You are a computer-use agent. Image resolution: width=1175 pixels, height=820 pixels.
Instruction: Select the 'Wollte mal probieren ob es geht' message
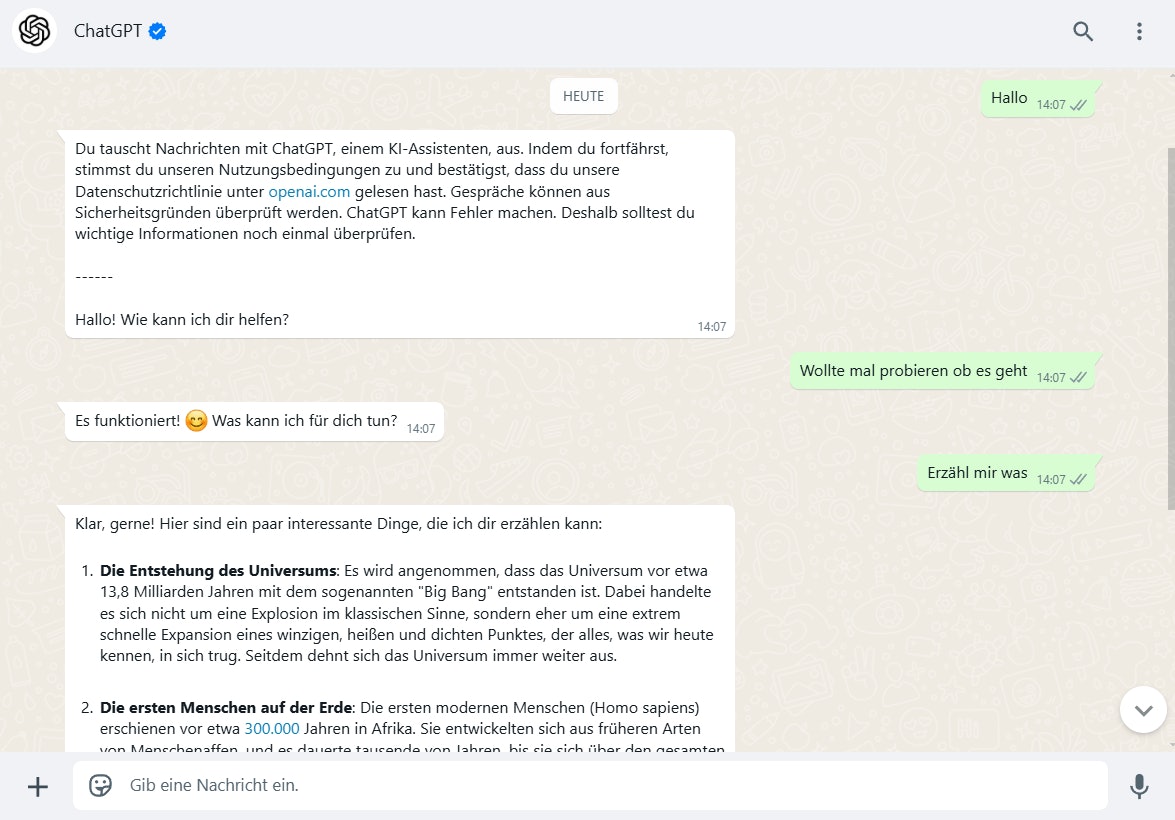[913, 371]
